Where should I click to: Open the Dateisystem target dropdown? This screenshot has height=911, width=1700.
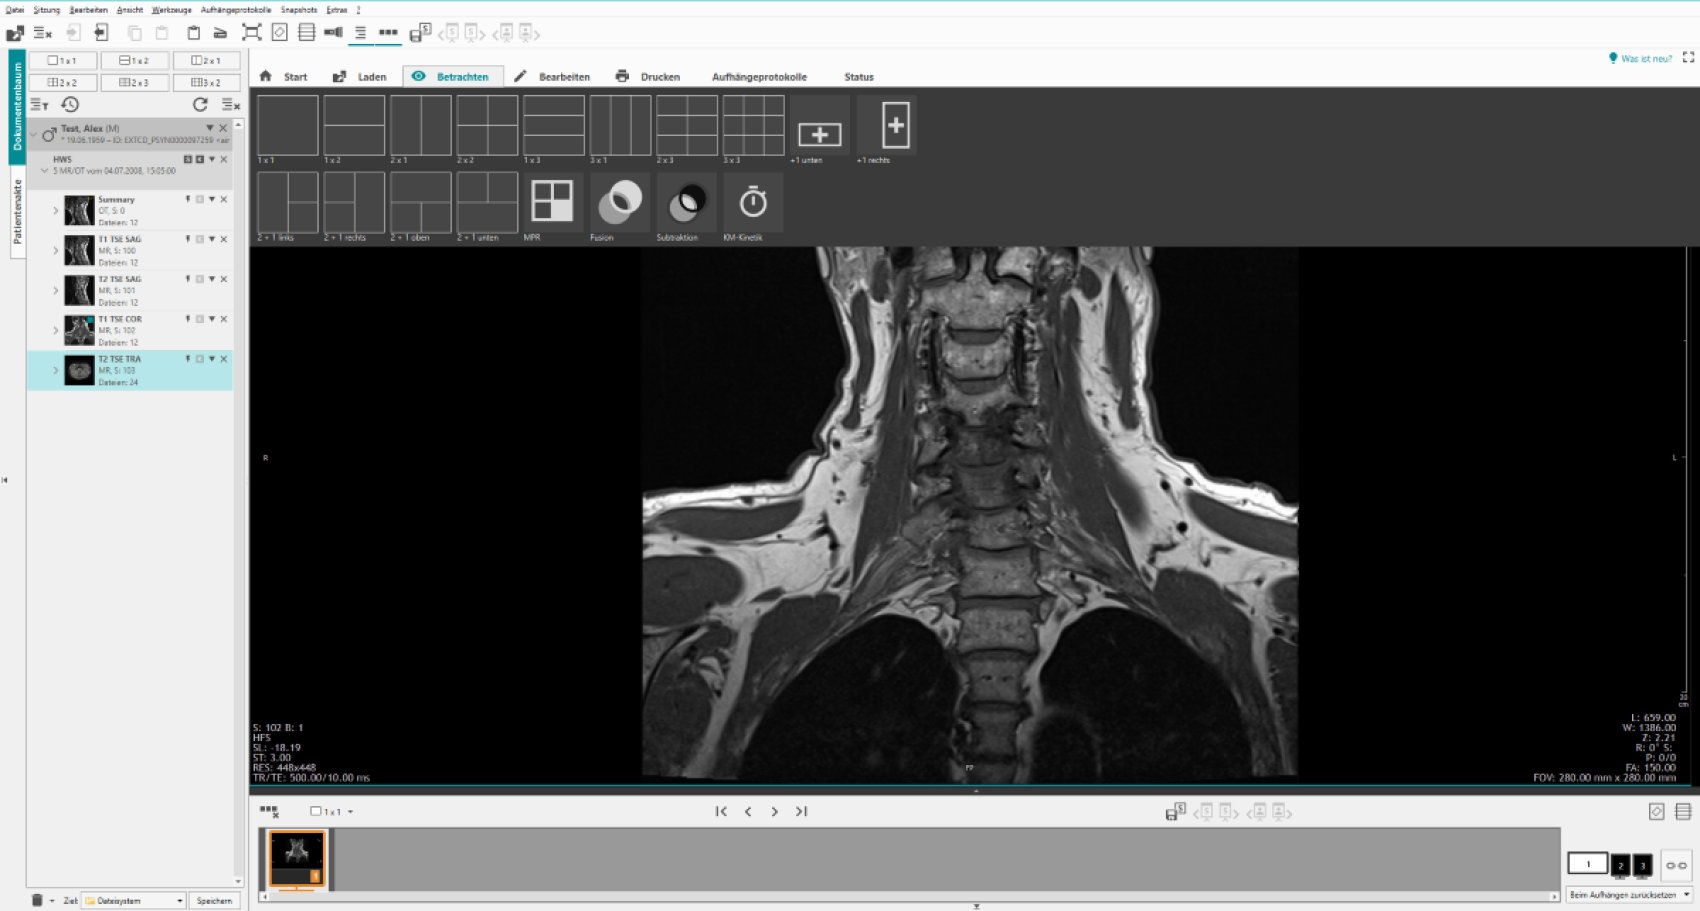click(x=134, y=900)
